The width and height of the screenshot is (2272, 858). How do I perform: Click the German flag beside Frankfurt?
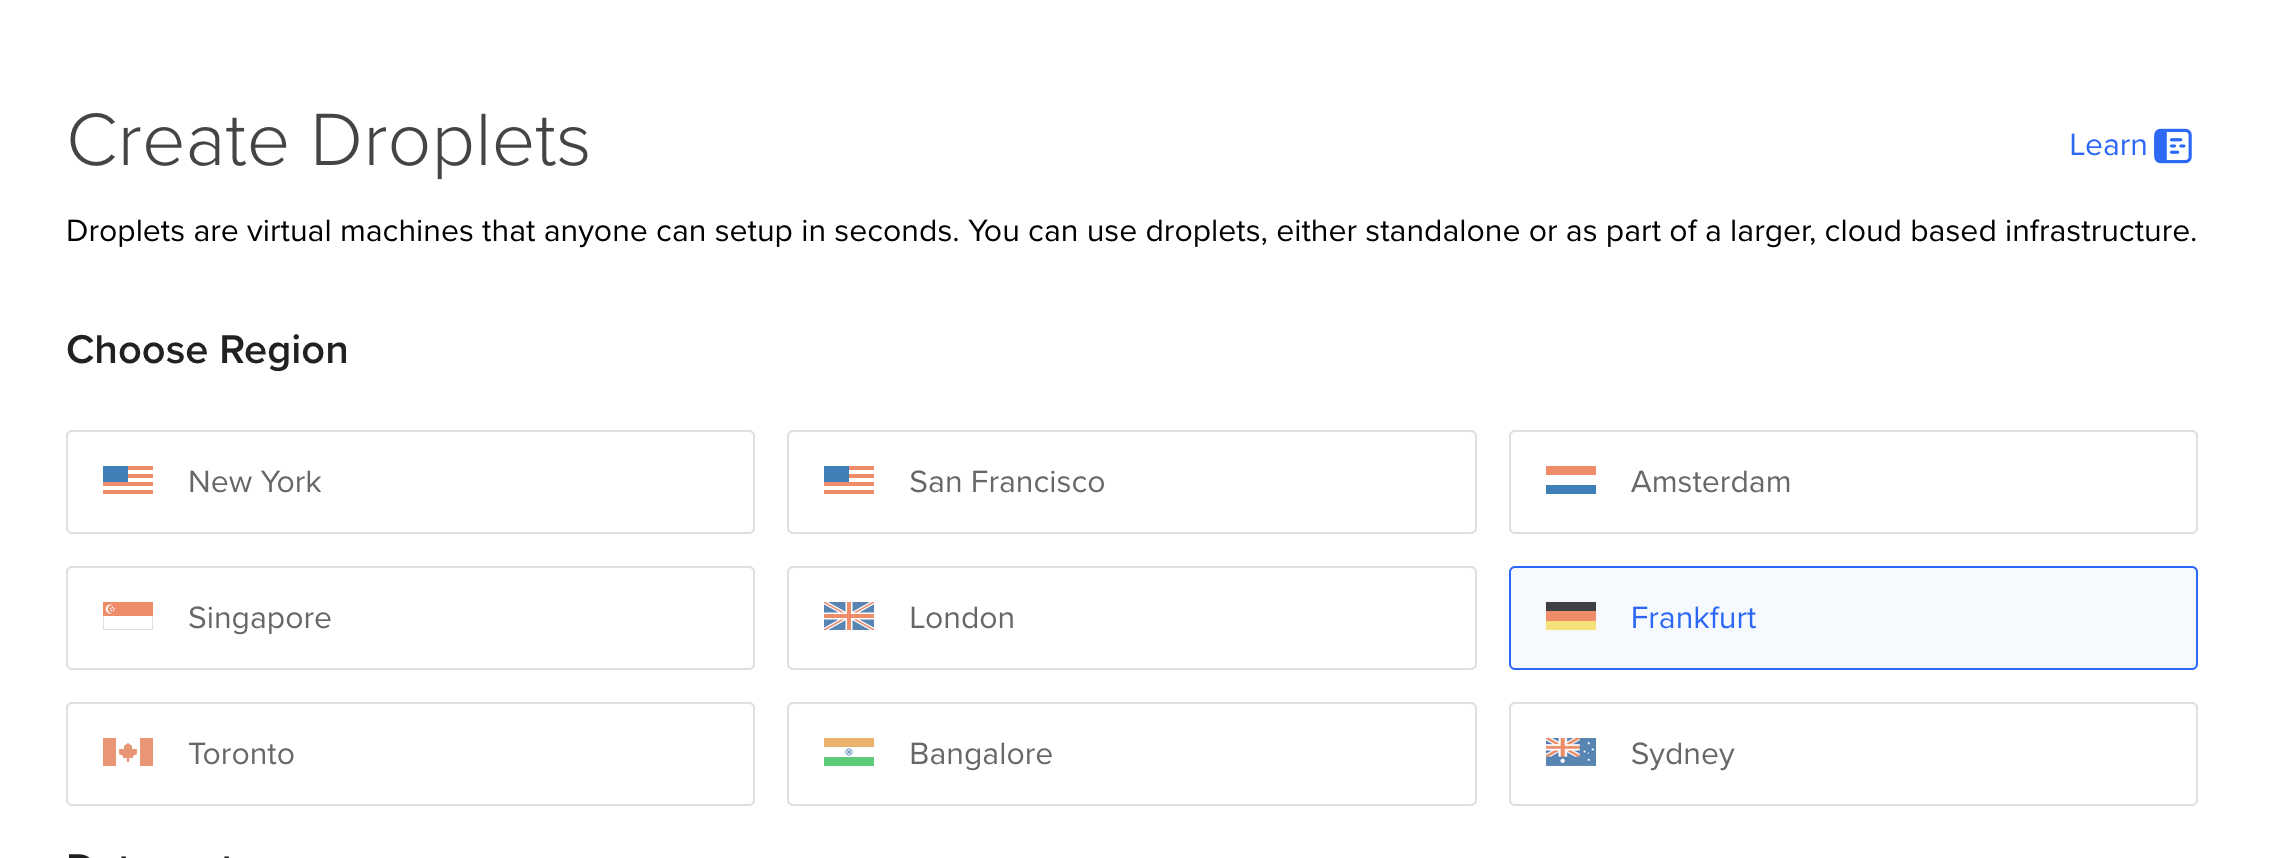(x=1571, y=616)
